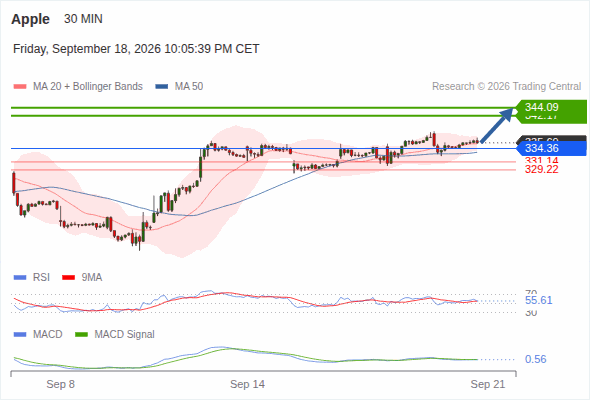Click the MA 50 legend swatch
590x400 pixels.
click(161, 87)
